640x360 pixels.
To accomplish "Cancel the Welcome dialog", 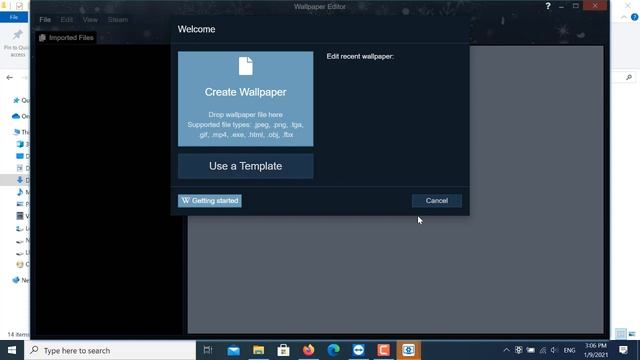I will point(437,200).
